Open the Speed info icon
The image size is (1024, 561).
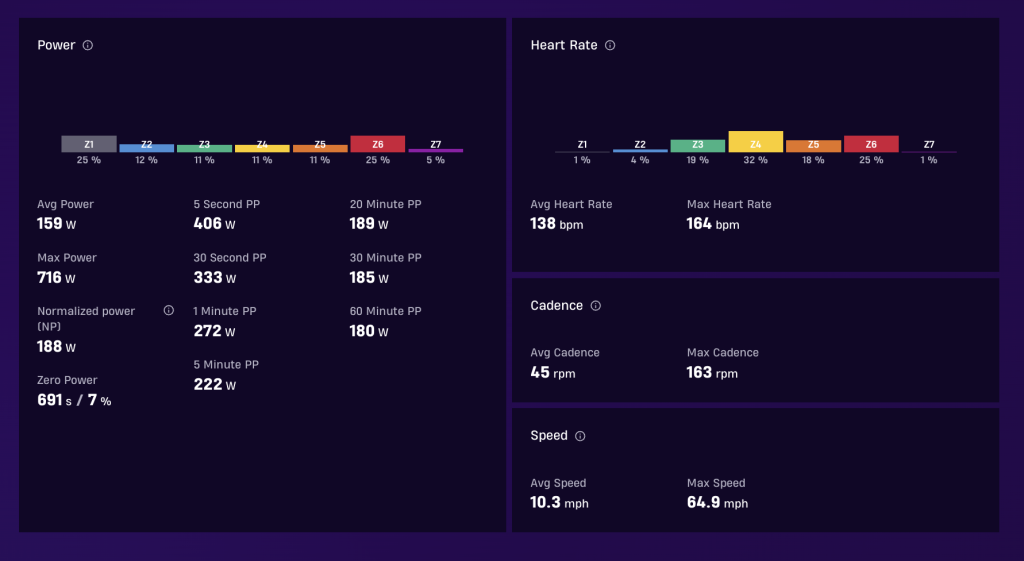click(x=580, y=436)
